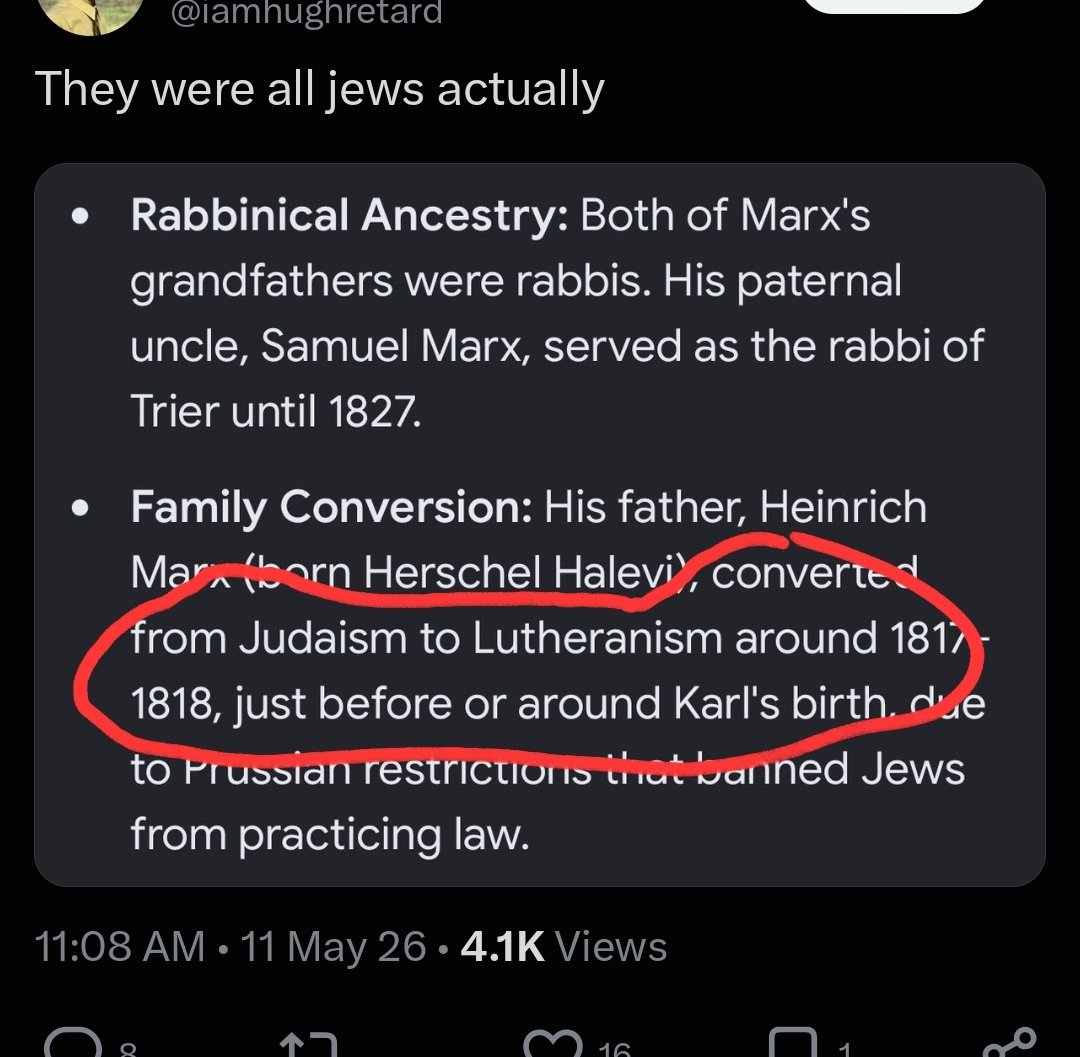Select the reply count 8
The image size is (1080, 1057).
[129, 1049]
